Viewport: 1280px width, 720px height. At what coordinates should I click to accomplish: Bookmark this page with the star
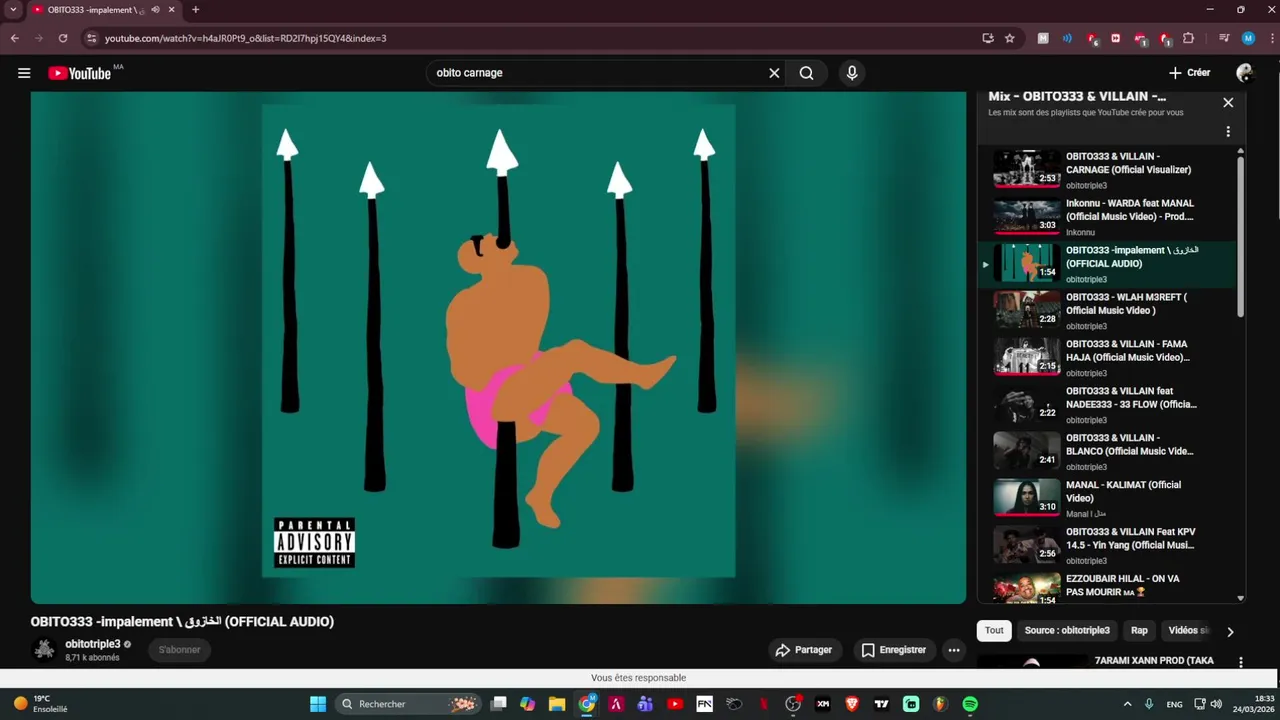pyautogui.click(x=1010, y=38)
